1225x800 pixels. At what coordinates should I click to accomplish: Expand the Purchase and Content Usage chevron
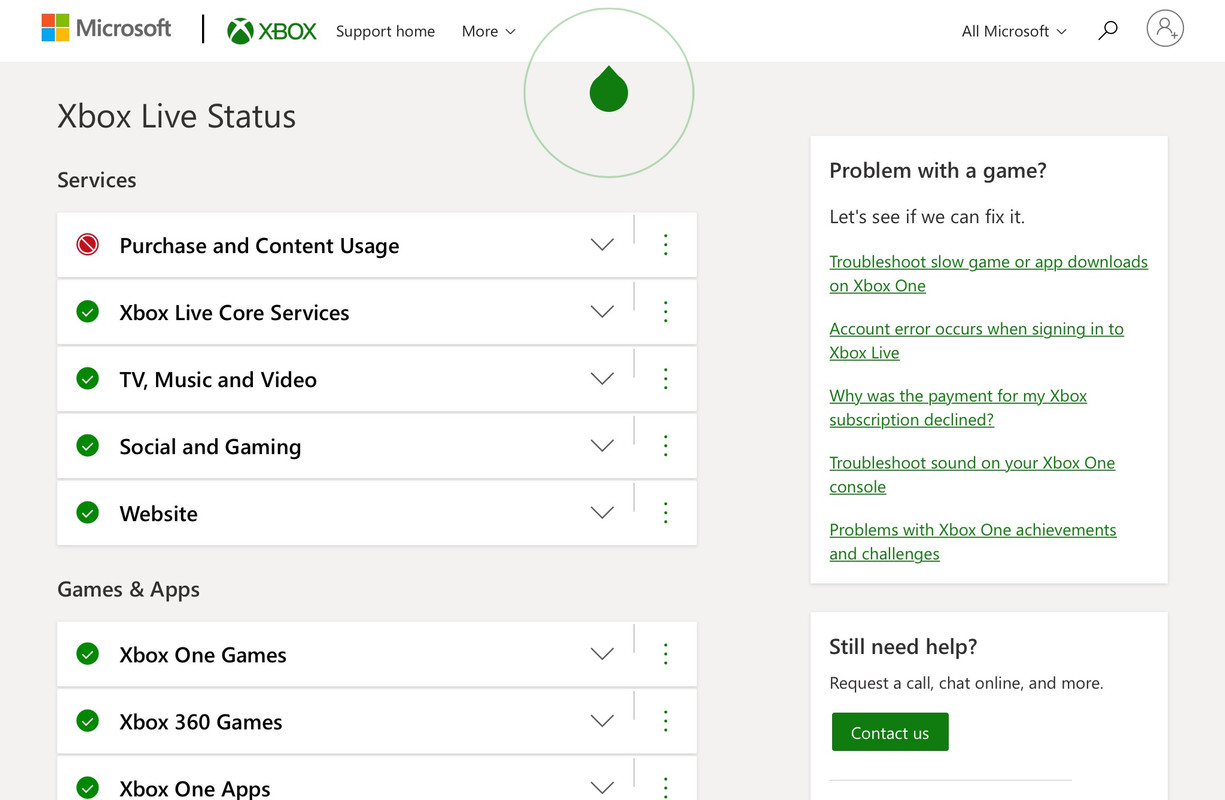click(x=602, y=245)
